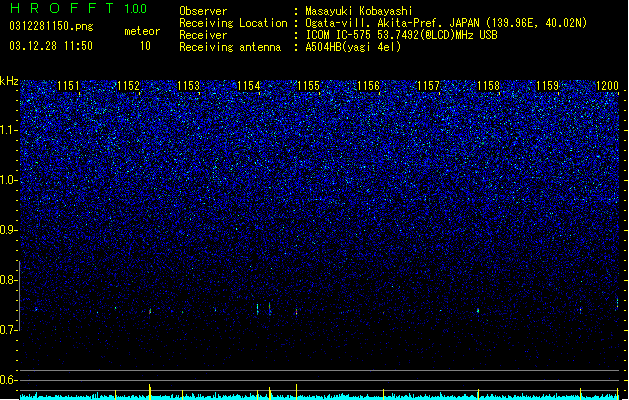Select the 1153 time marker

188,86
